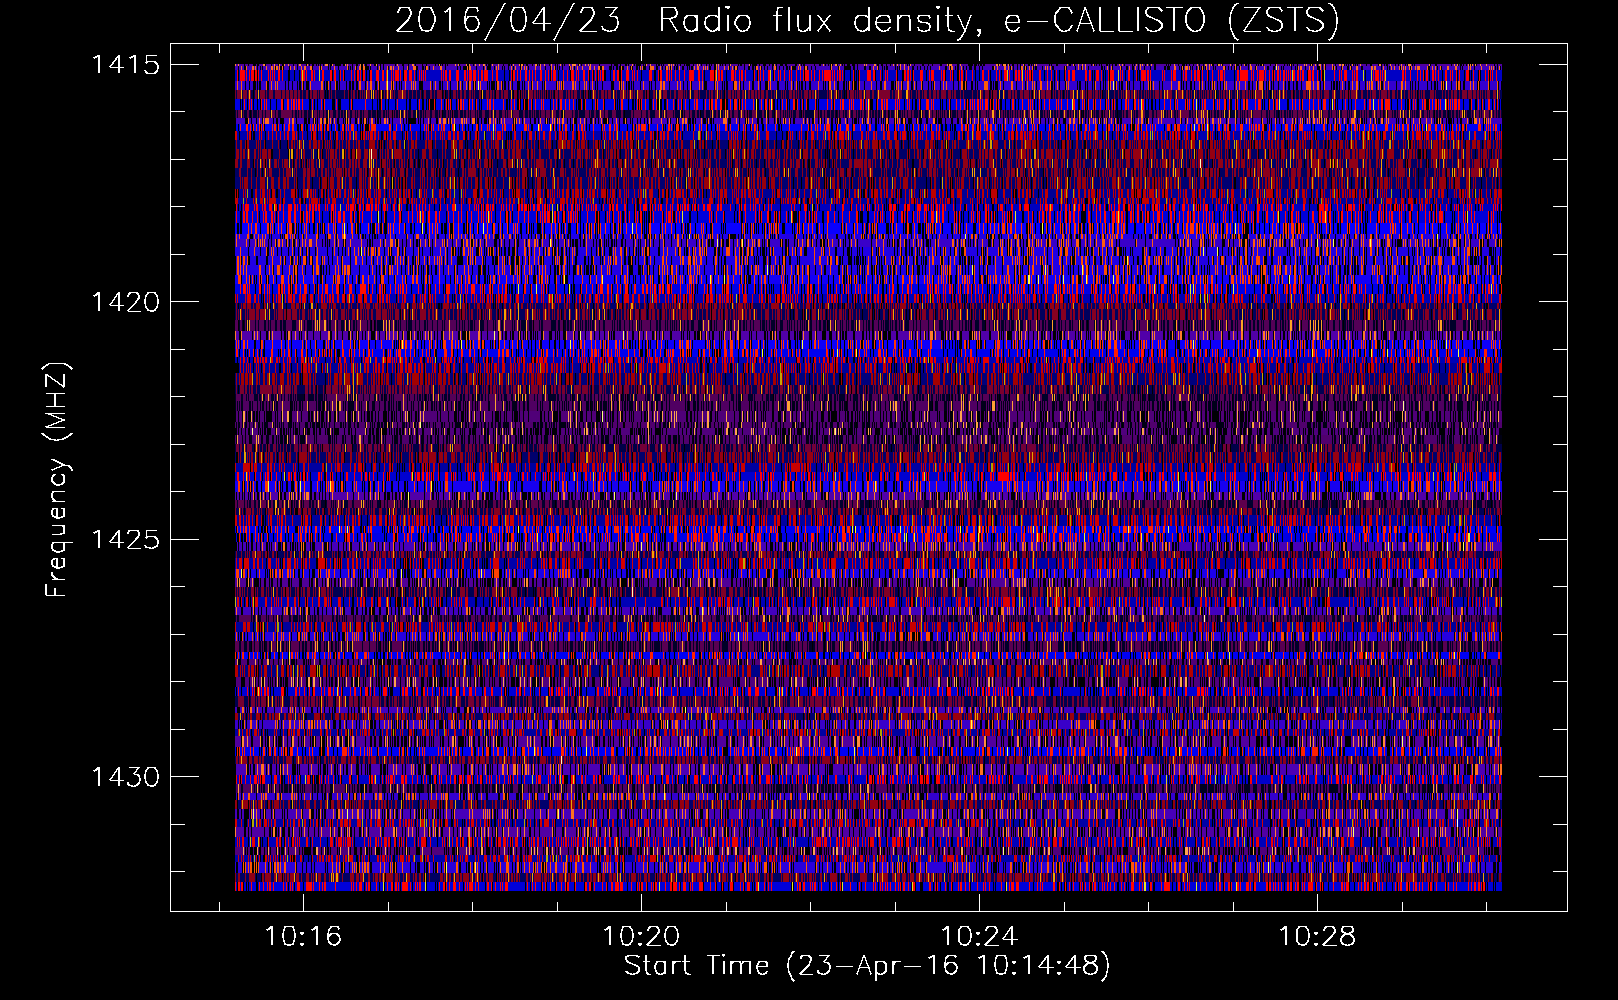Click the 'Start Time (23-Apr-16 10:14:48)' axis title
The image size is (1618, 1000).
click(x=867, y=966)
